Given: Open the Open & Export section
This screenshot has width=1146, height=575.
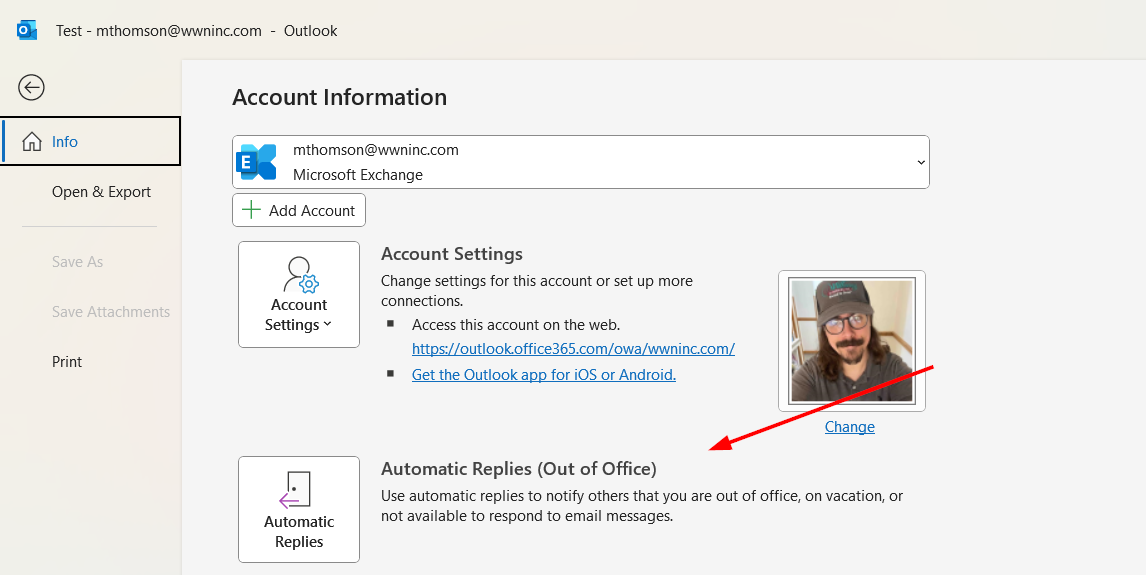Looking at the screenshot, I should point(101,191).
